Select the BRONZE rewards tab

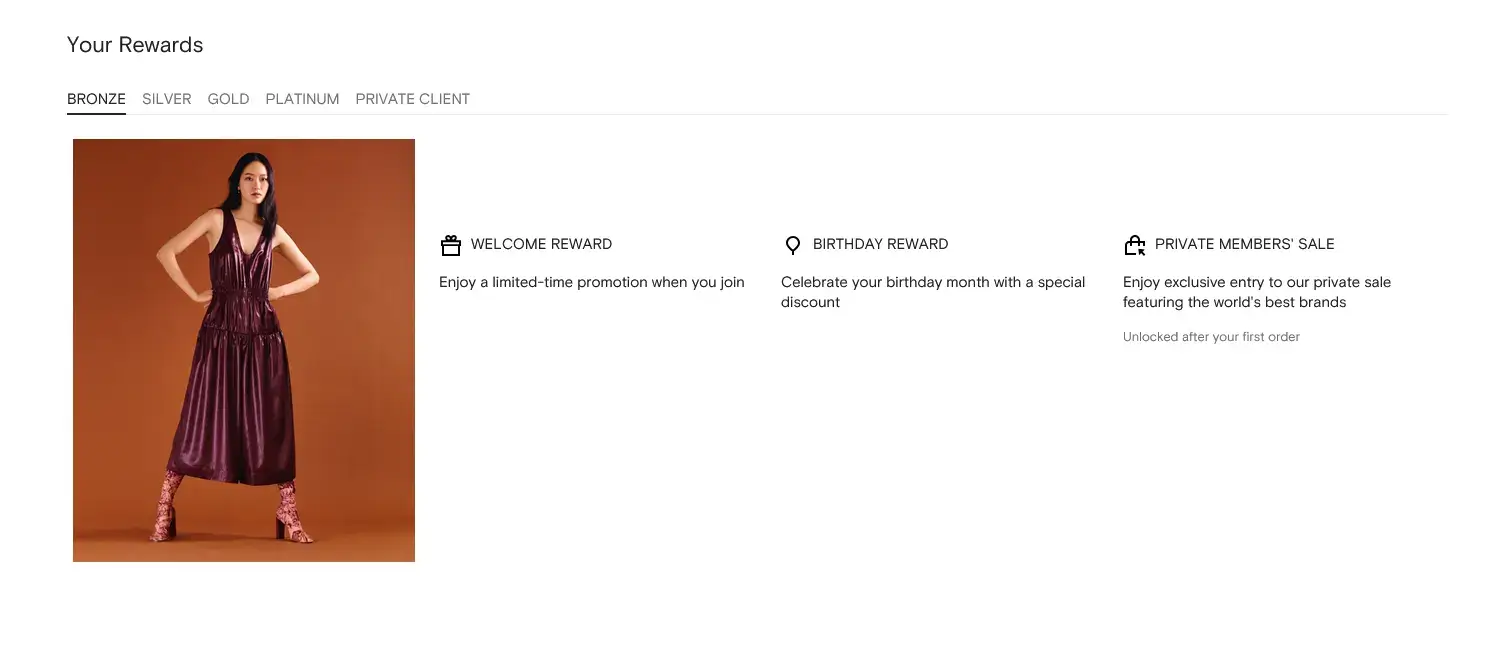[x=96, y=99]
